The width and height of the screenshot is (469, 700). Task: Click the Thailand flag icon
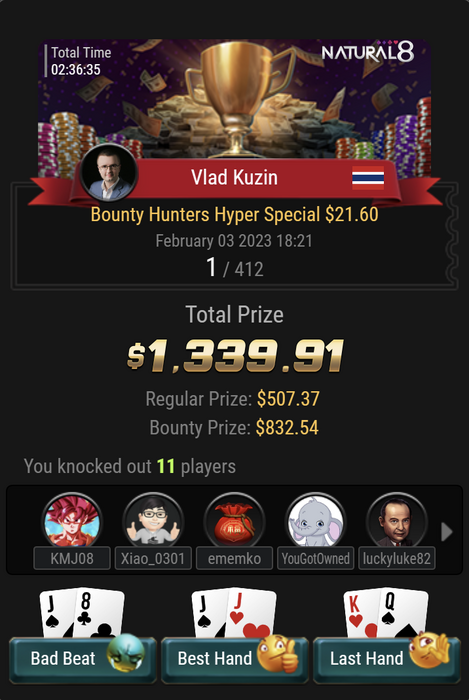[x=368, y=178]
